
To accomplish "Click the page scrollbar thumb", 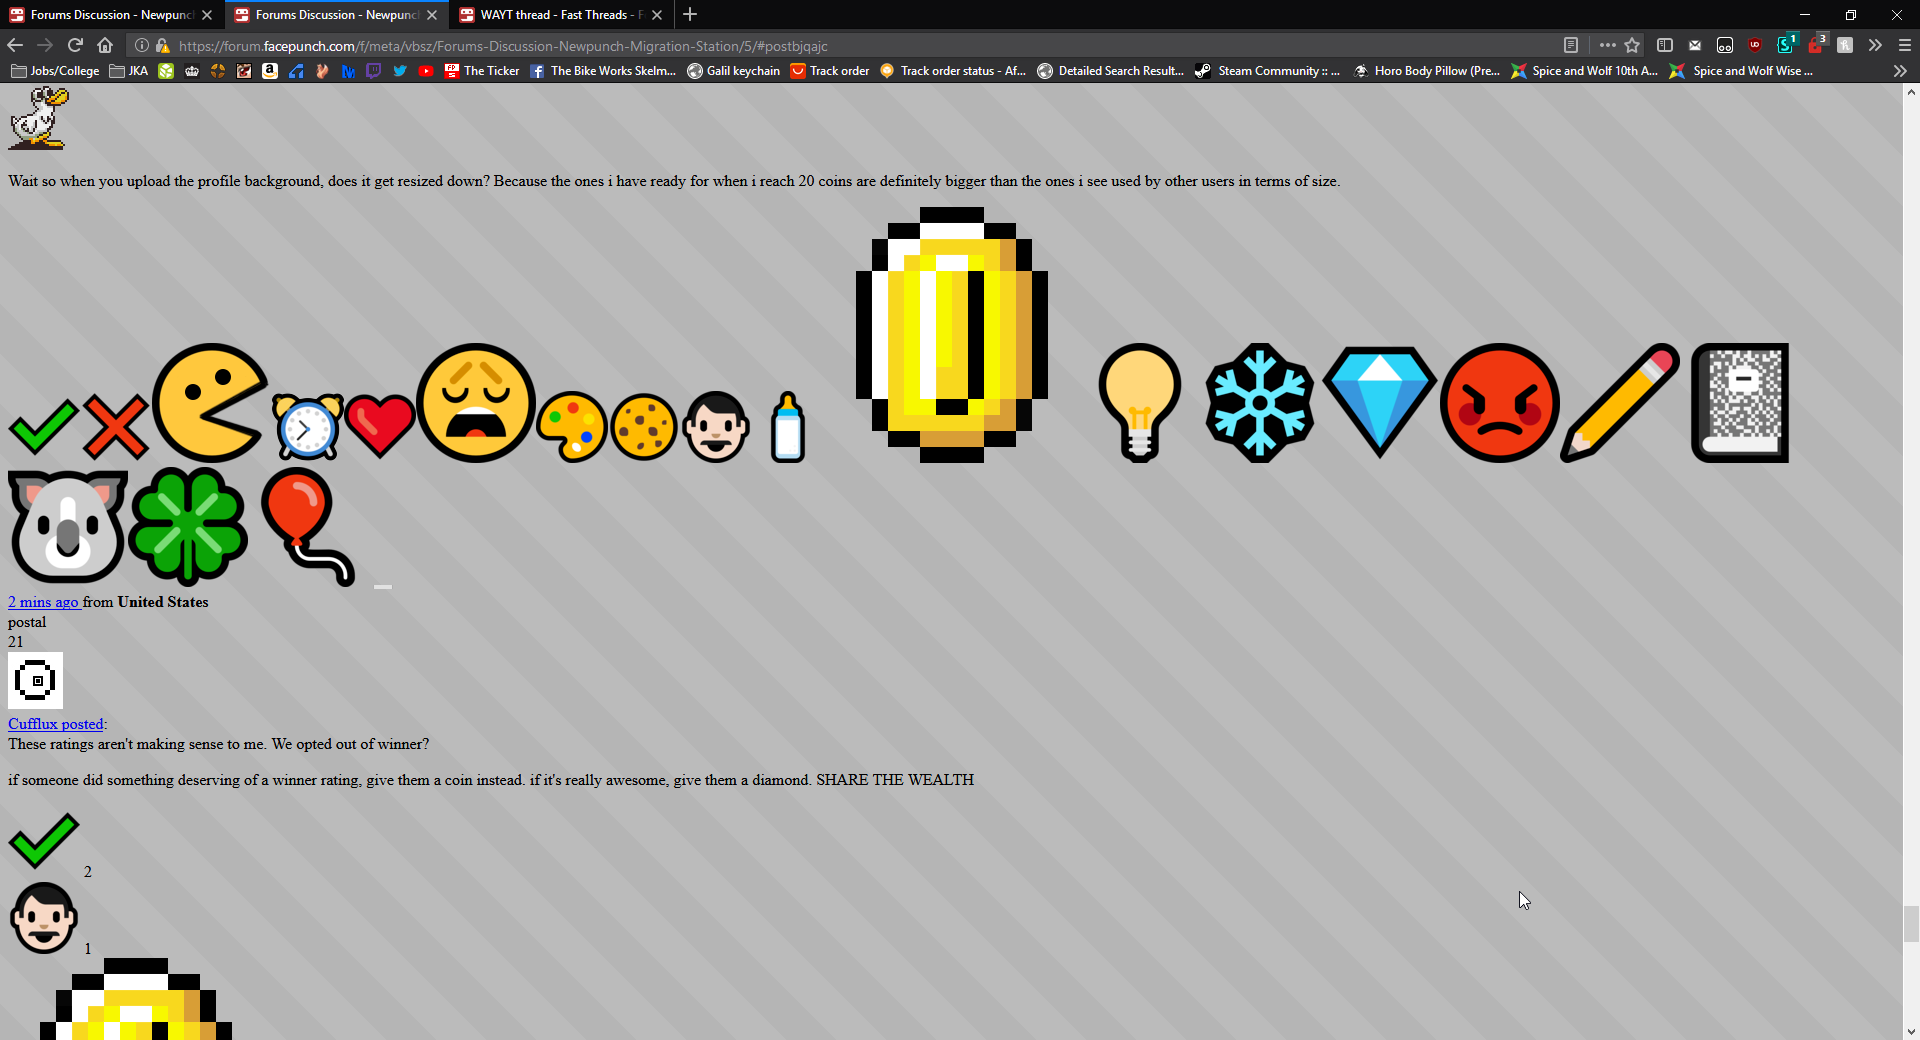I will tap(1911, 923).
